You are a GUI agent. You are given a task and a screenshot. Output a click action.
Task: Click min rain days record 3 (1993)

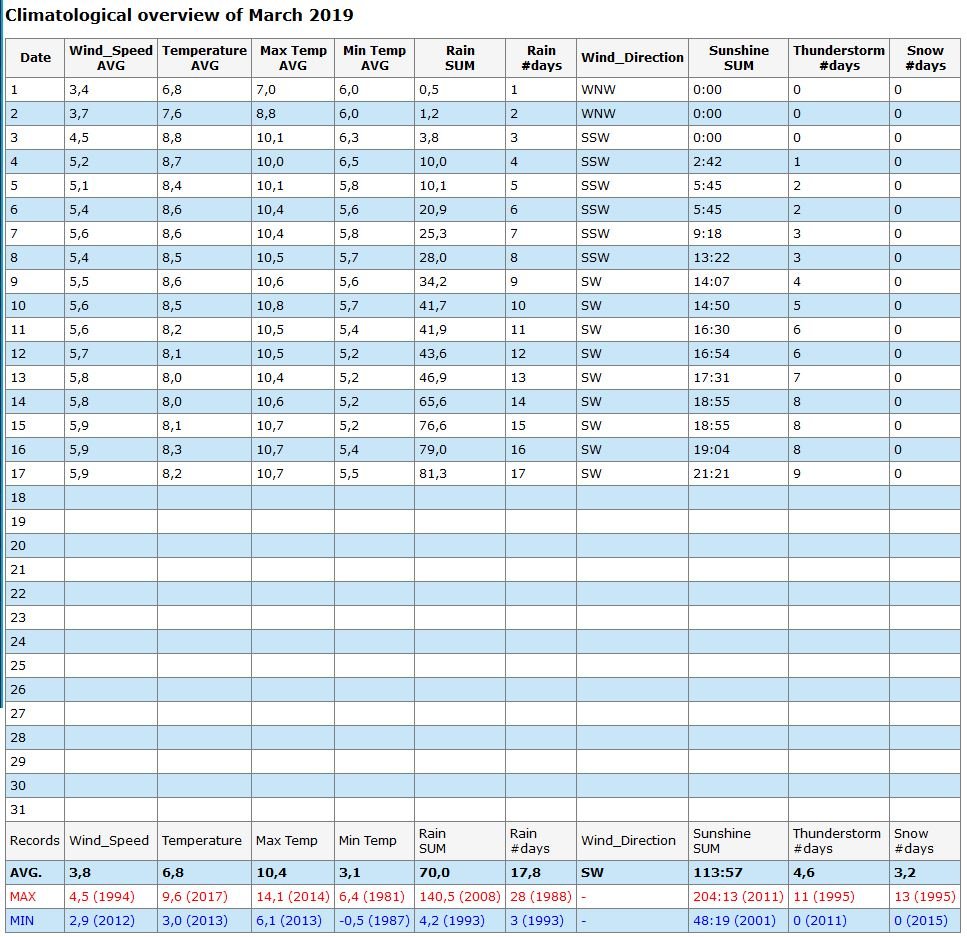(537, 921)
